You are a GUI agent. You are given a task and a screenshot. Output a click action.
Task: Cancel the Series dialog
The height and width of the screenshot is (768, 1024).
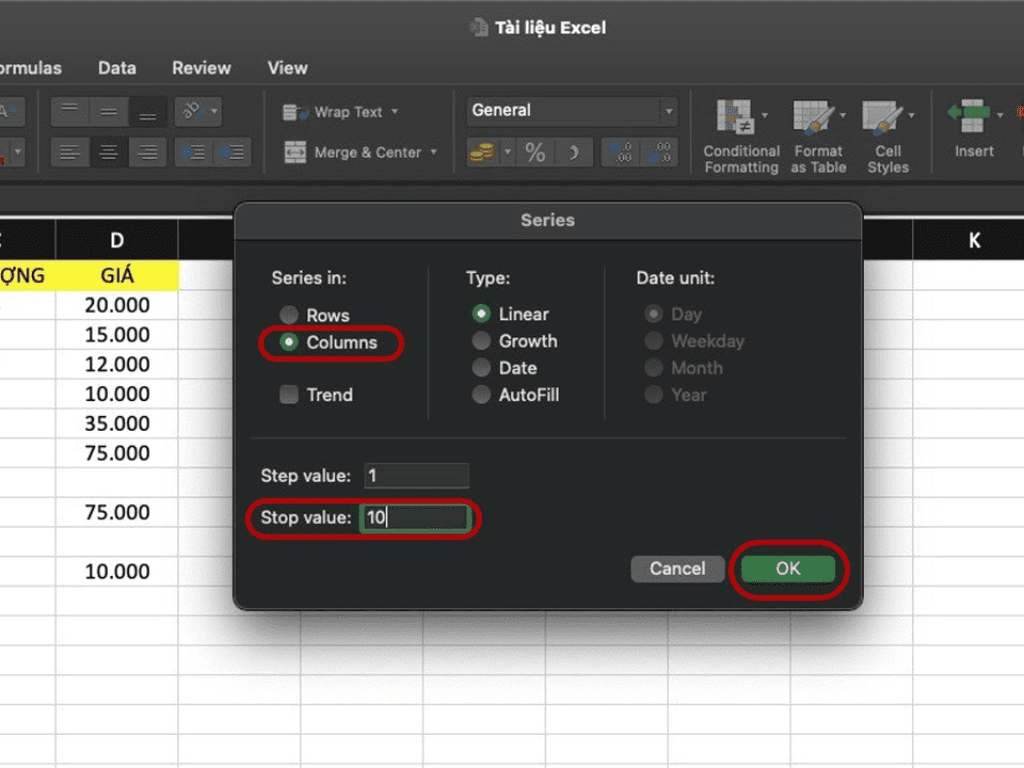[x=677, y=569]
